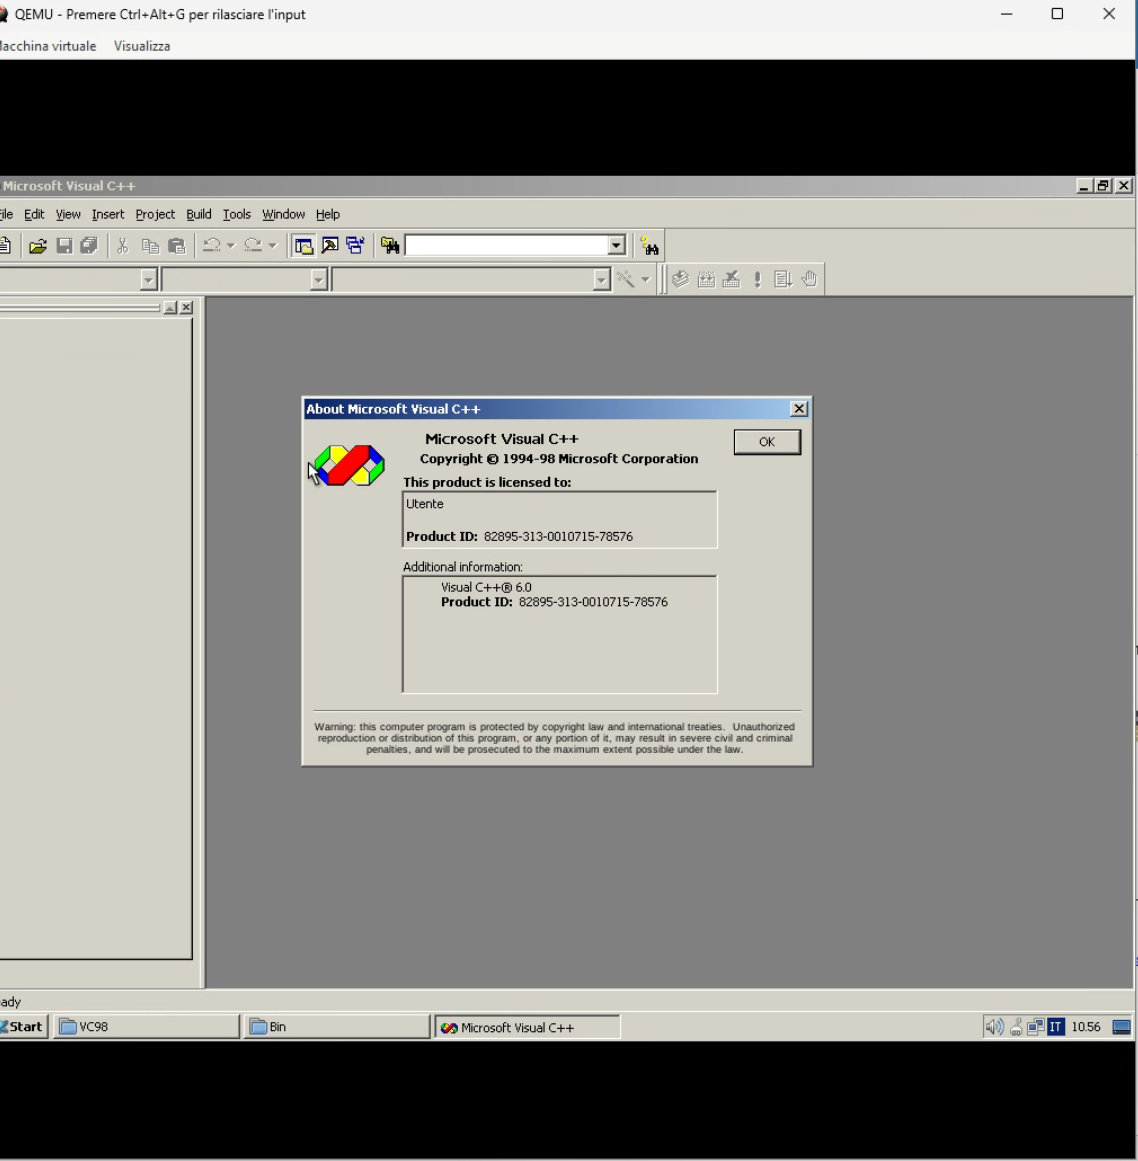
Task: Toggle the Workspace window icon
Action: [x=304, y=246]
